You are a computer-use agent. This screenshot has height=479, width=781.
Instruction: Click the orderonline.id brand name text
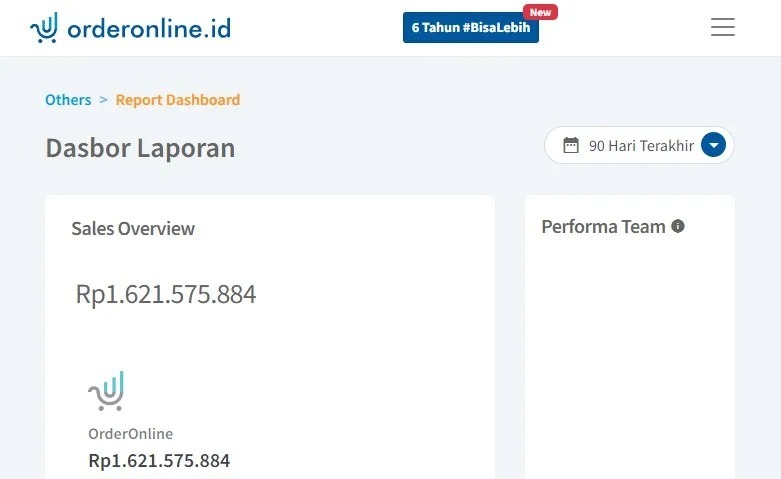coord(149,28)
